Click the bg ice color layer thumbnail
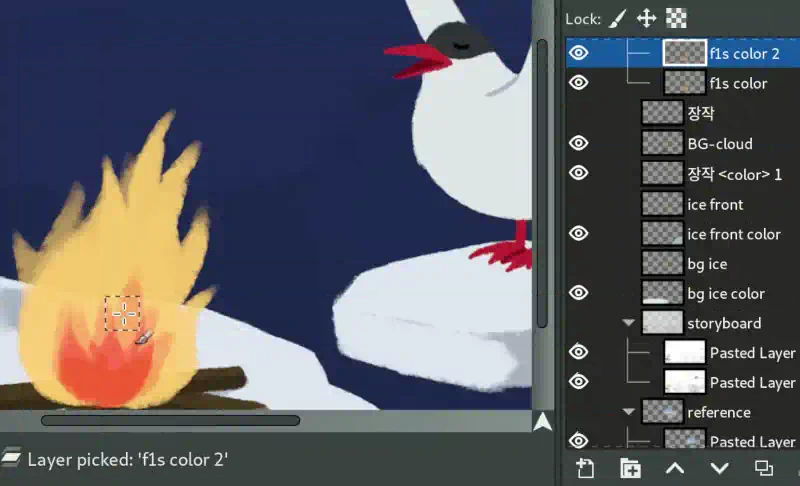The width and height of the screenshot is (800, 486). coord(662,293)
